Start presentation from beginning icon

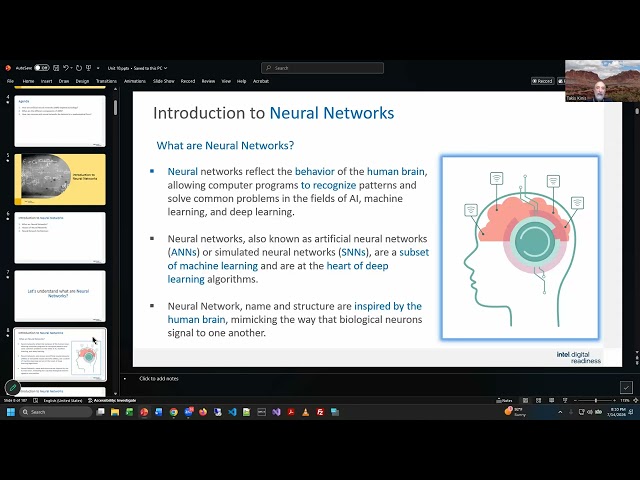tap(88, 68)
